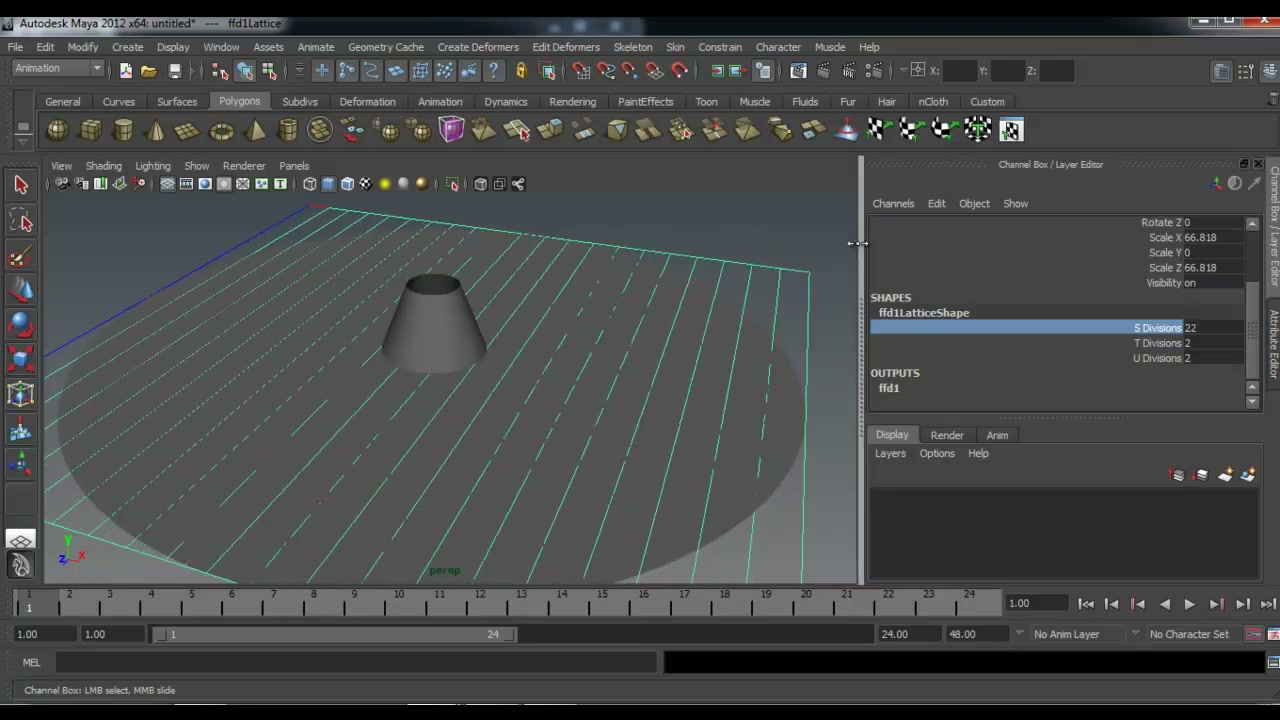Choose the Select tool arrow

point(21,184)
